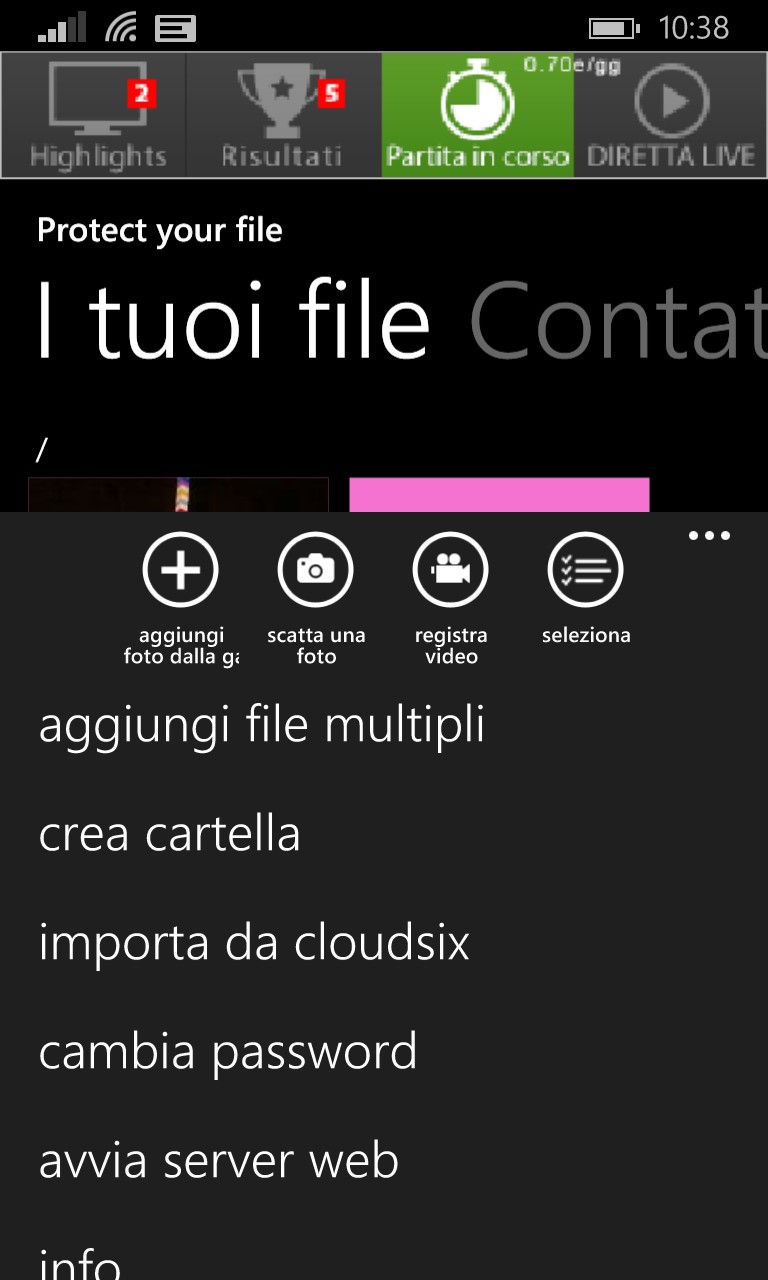Image resolution: width=768 pixels, height=1280 pixels.
Task: Choose cambia password menu item
Action: point(228,1053)
